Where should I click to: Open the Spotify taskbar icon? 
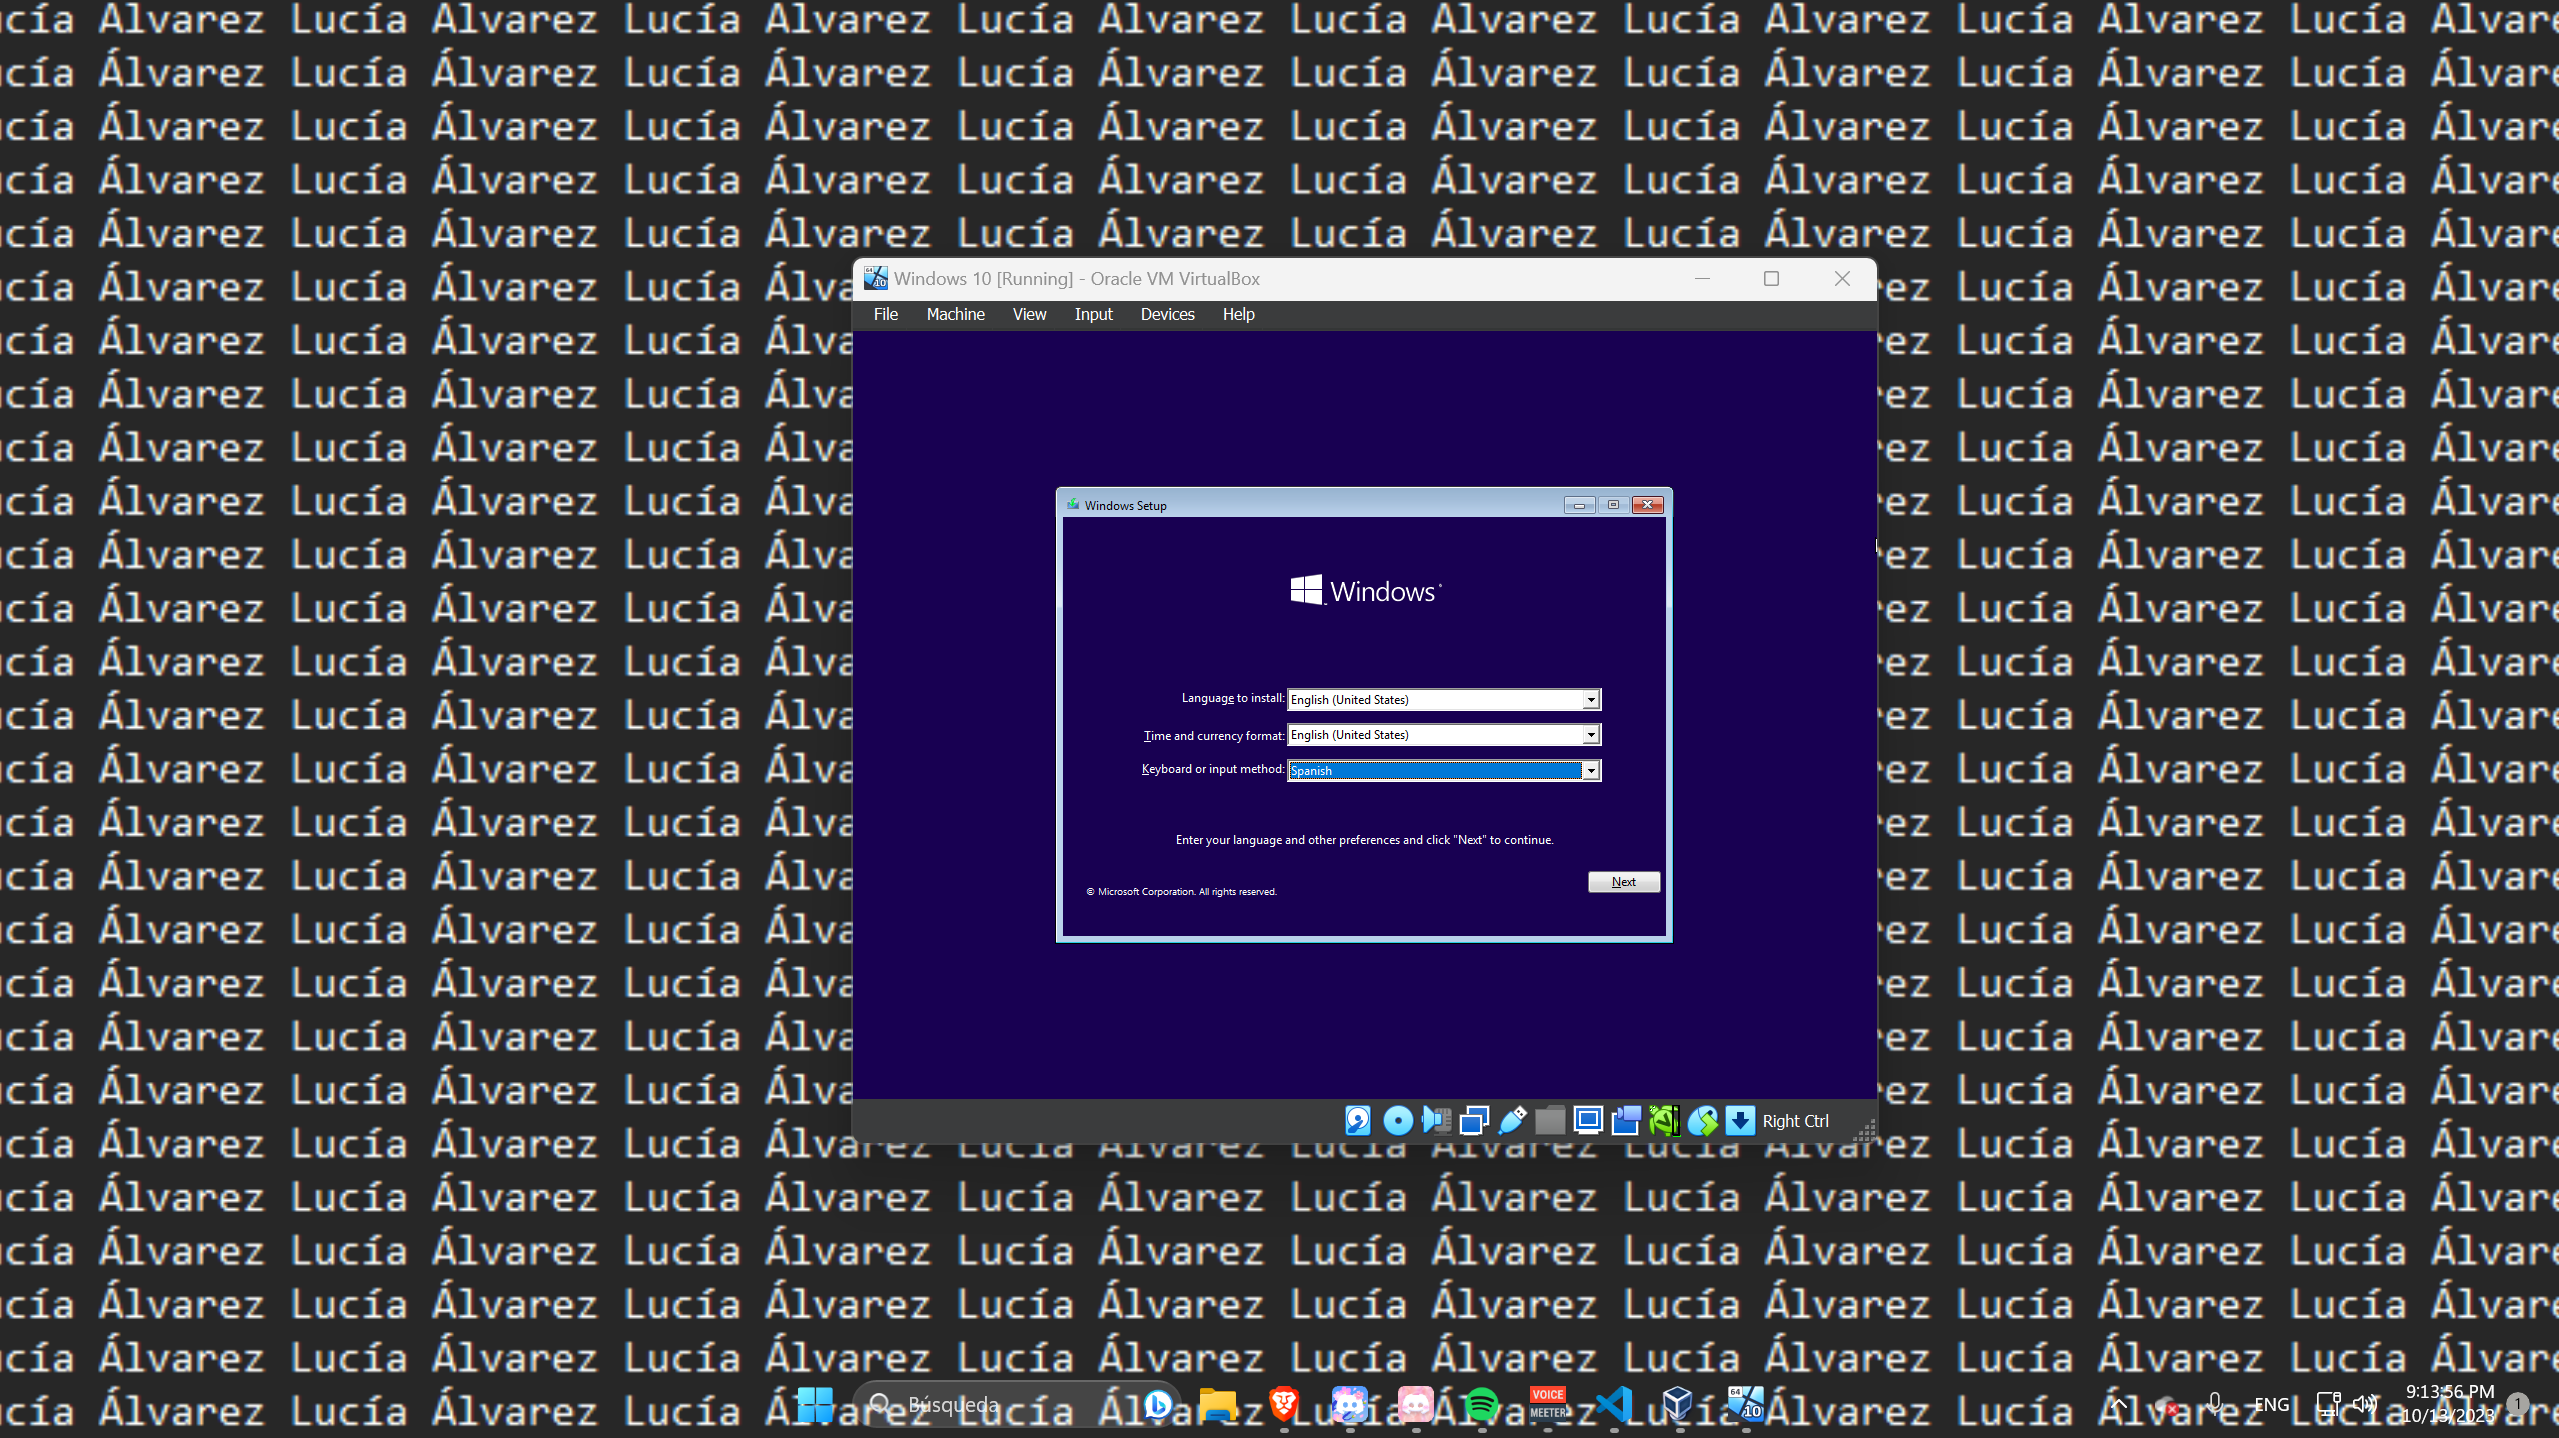coord(1481,1405)
